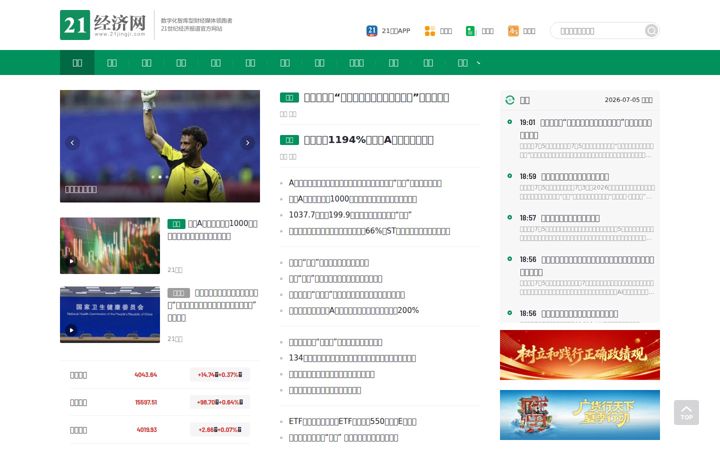The height and width of the screenshot is (450, 720).
Task: Click the yellow four-squares header icon
Action: (x=429, y=31)
